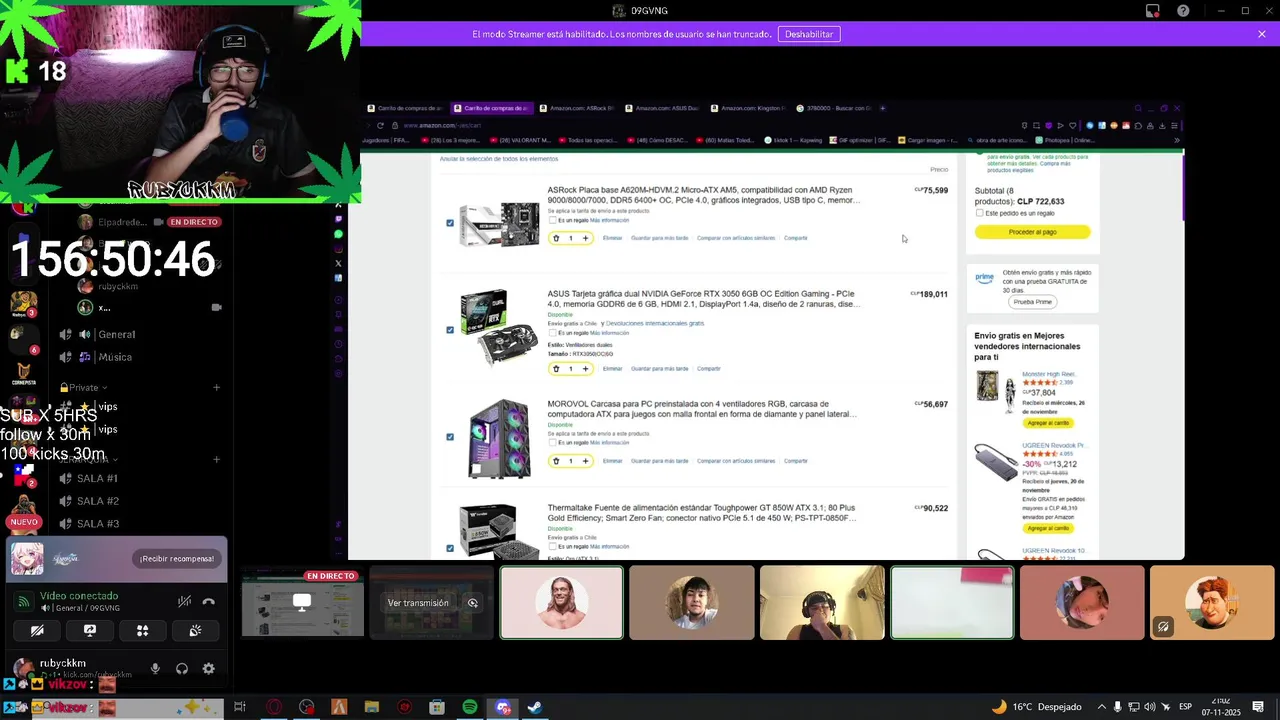Click Proceder al pago on Amazon

coord(1032,232)
